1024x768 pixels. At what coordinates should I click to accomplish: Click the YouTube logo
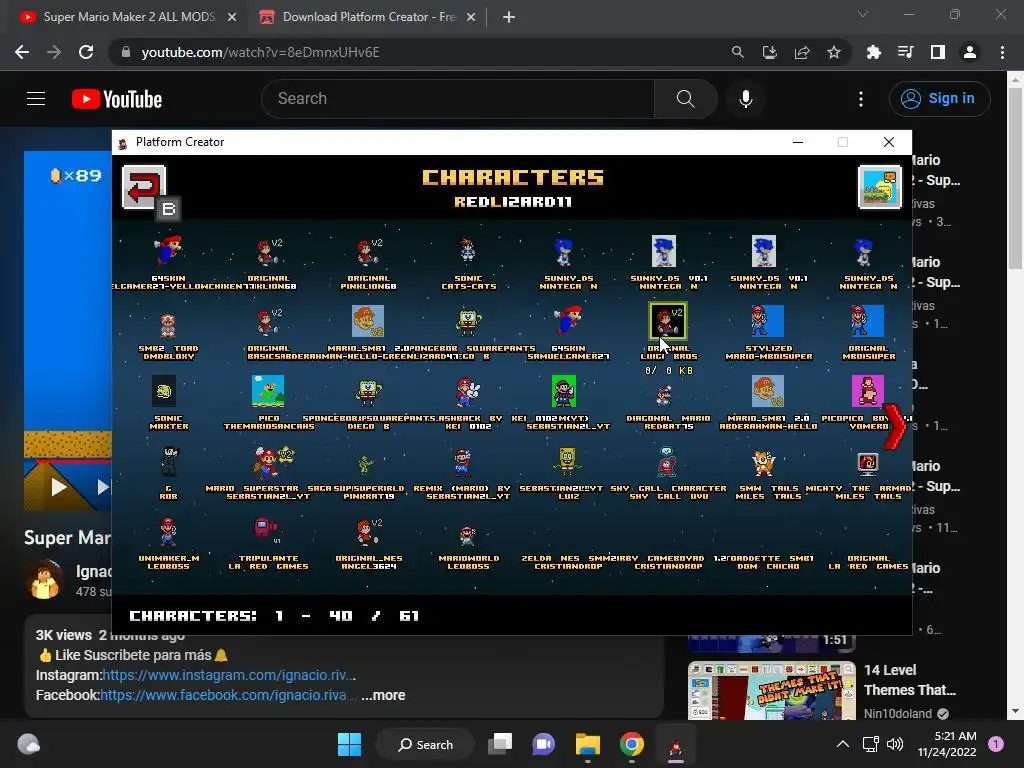tap(117, 99)
